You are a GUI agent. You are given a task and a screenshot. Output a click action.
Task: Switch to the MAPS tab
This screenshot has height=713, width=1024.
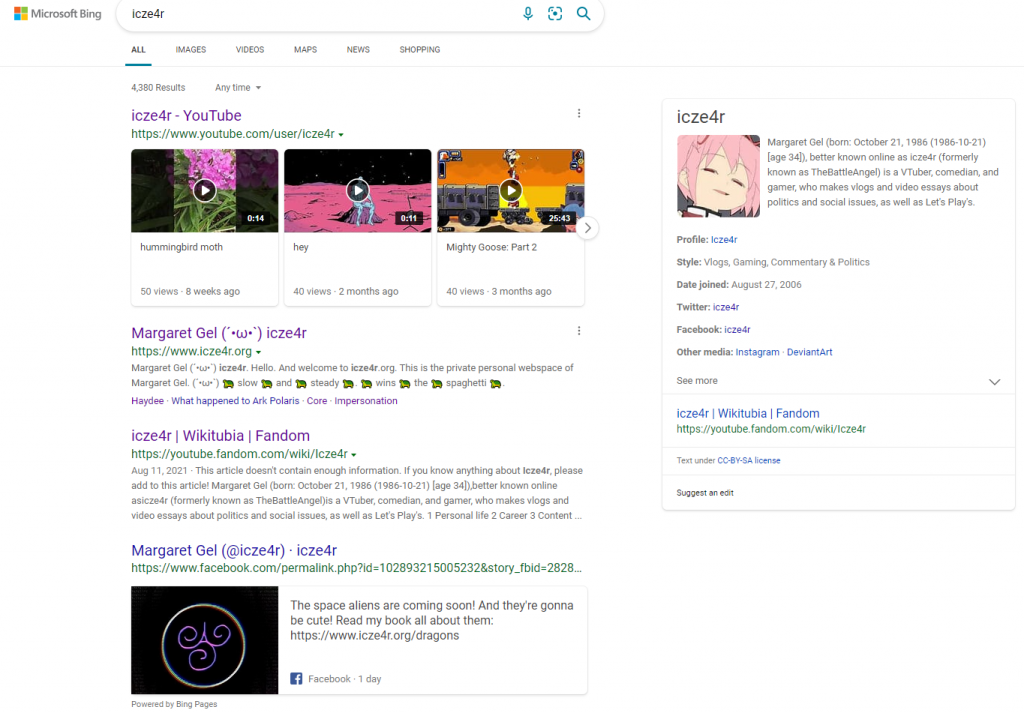pos(306,50)
